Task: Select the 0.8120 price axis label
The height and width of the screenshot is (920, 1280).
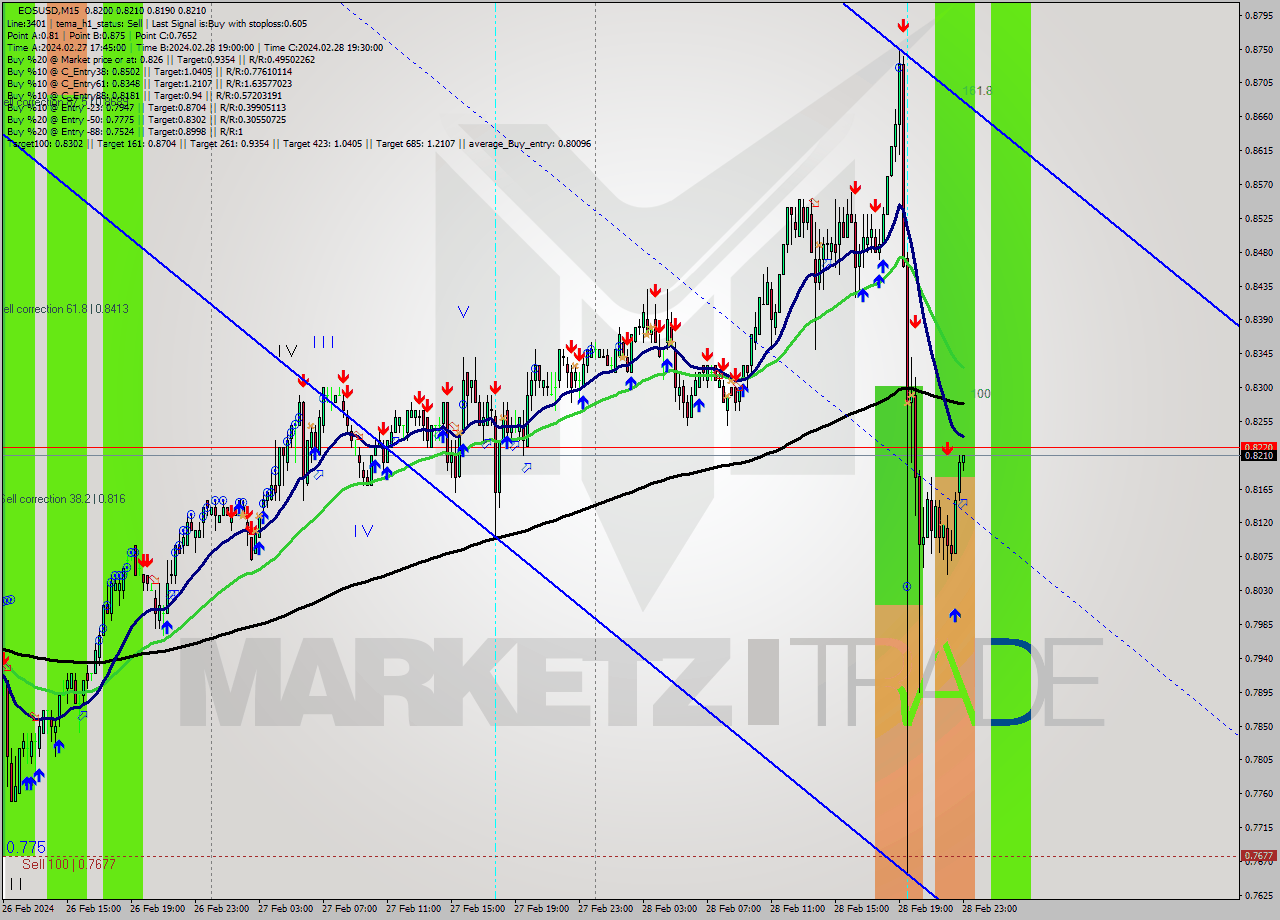Action: pyautogui.click(x=1257, y=522)
